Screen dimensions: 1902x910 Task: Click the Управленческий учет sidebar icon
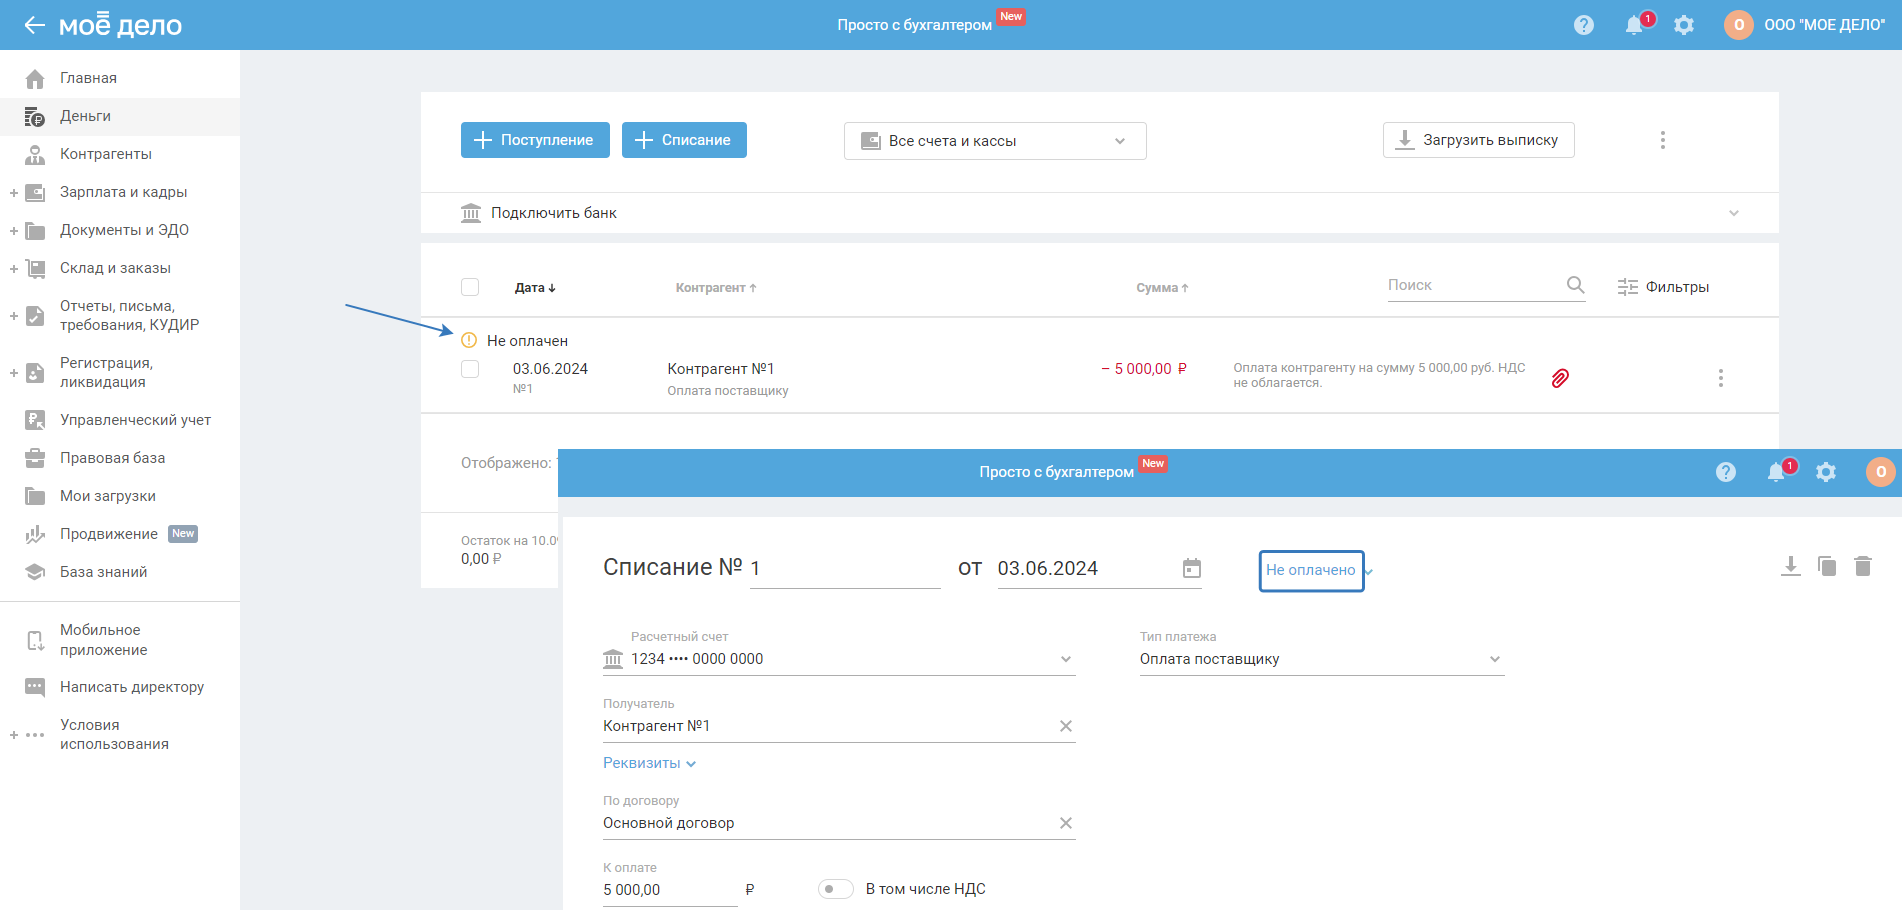click(35, 420)
